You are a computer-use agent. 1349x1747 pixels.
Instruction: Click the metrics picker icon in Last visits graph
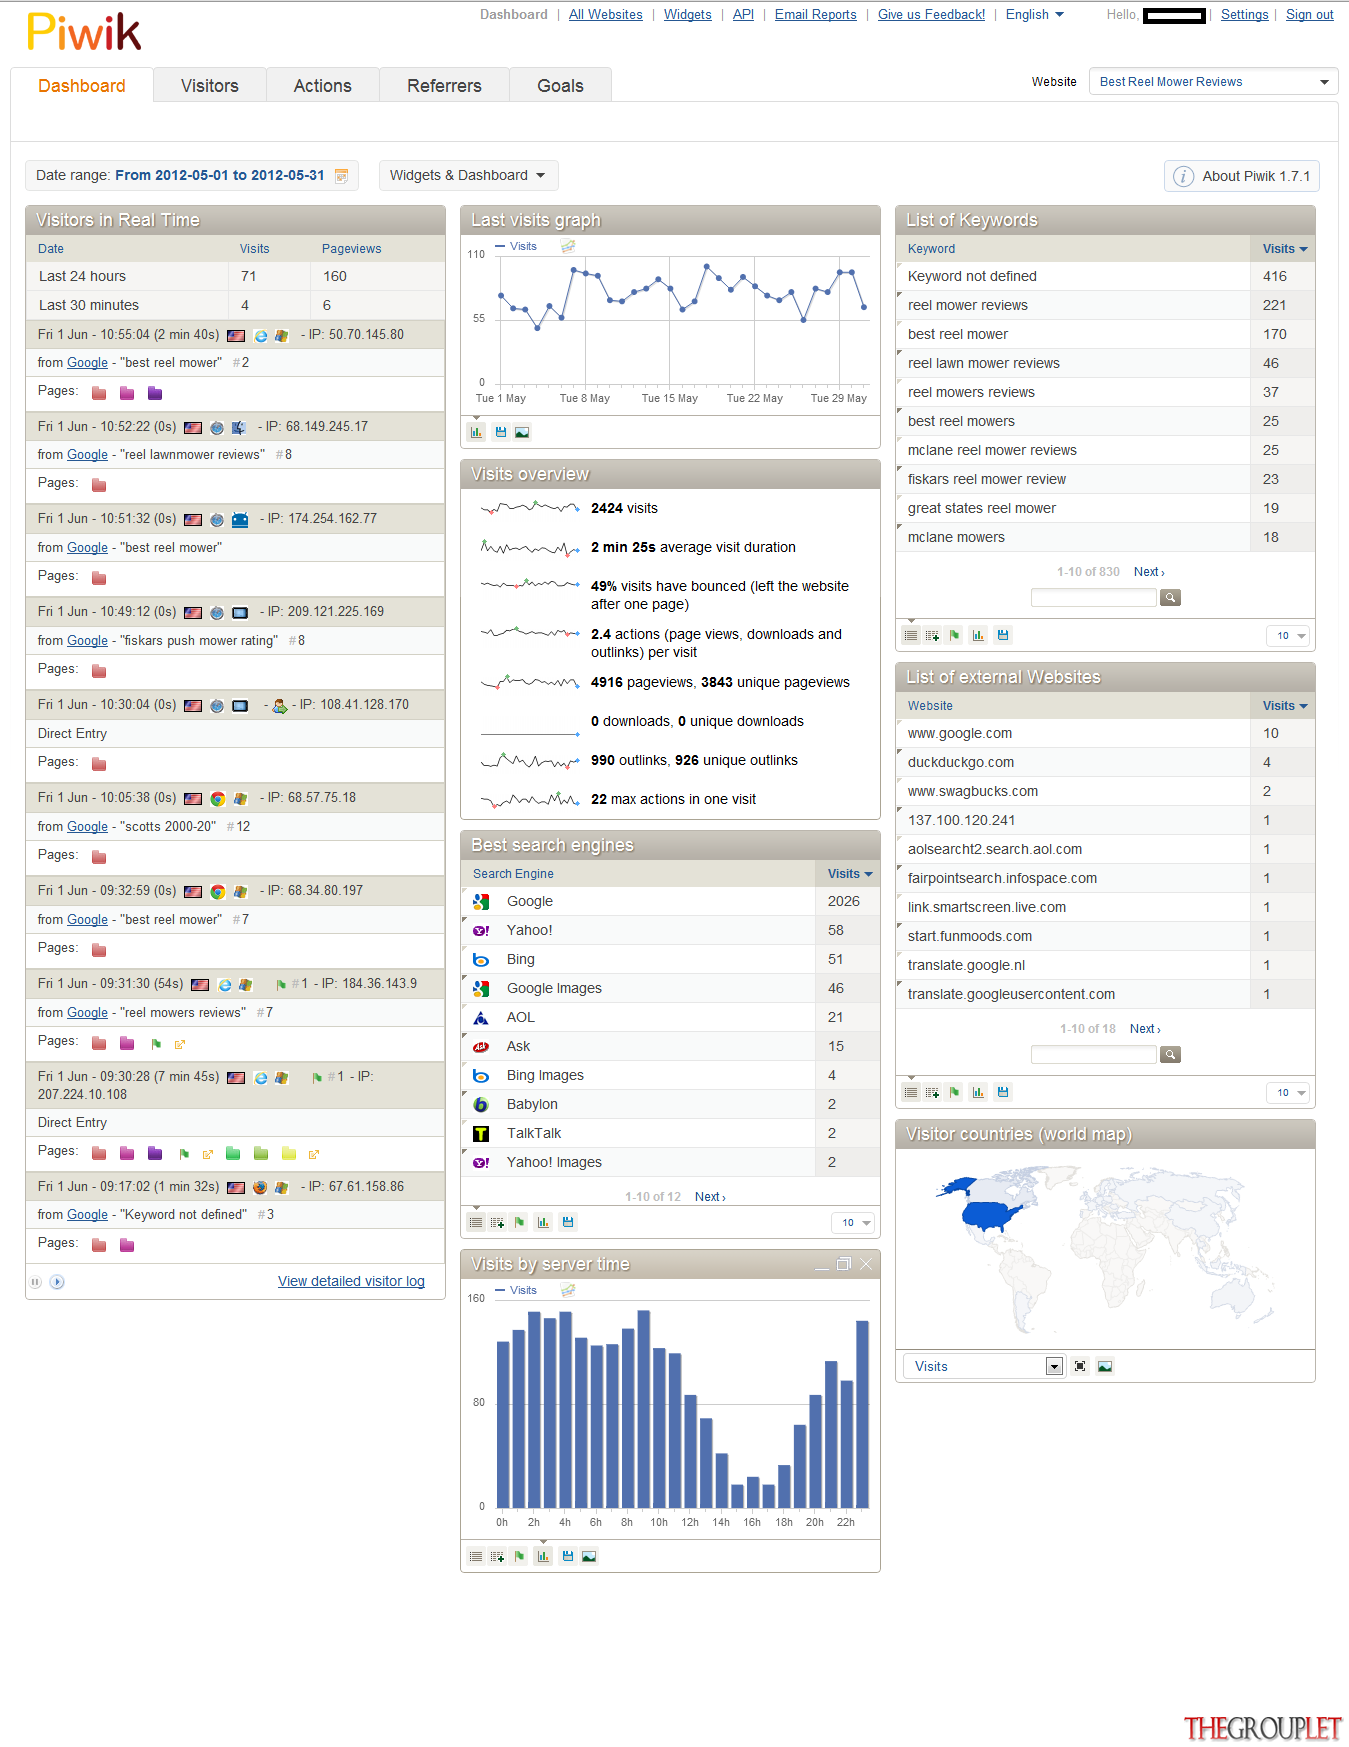click(568, 246)
